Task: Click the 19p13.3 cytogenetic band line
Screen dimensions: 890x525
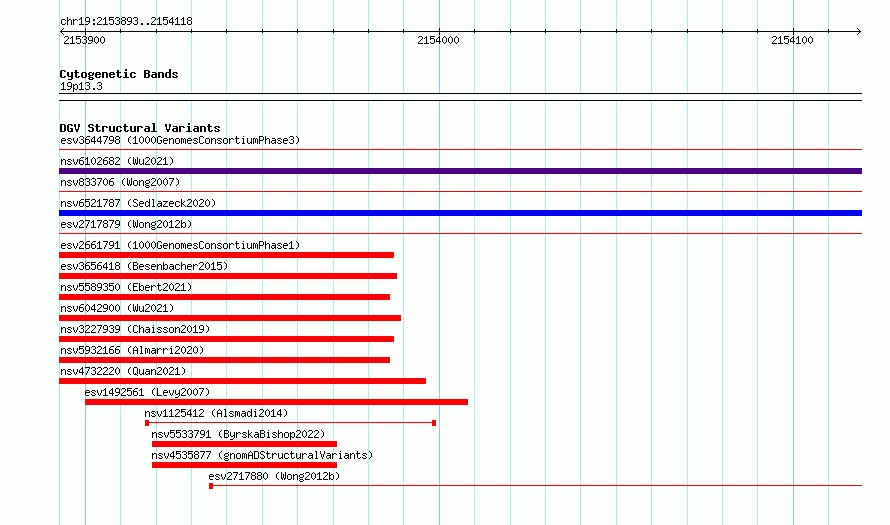Action: [x=460, y=97]
